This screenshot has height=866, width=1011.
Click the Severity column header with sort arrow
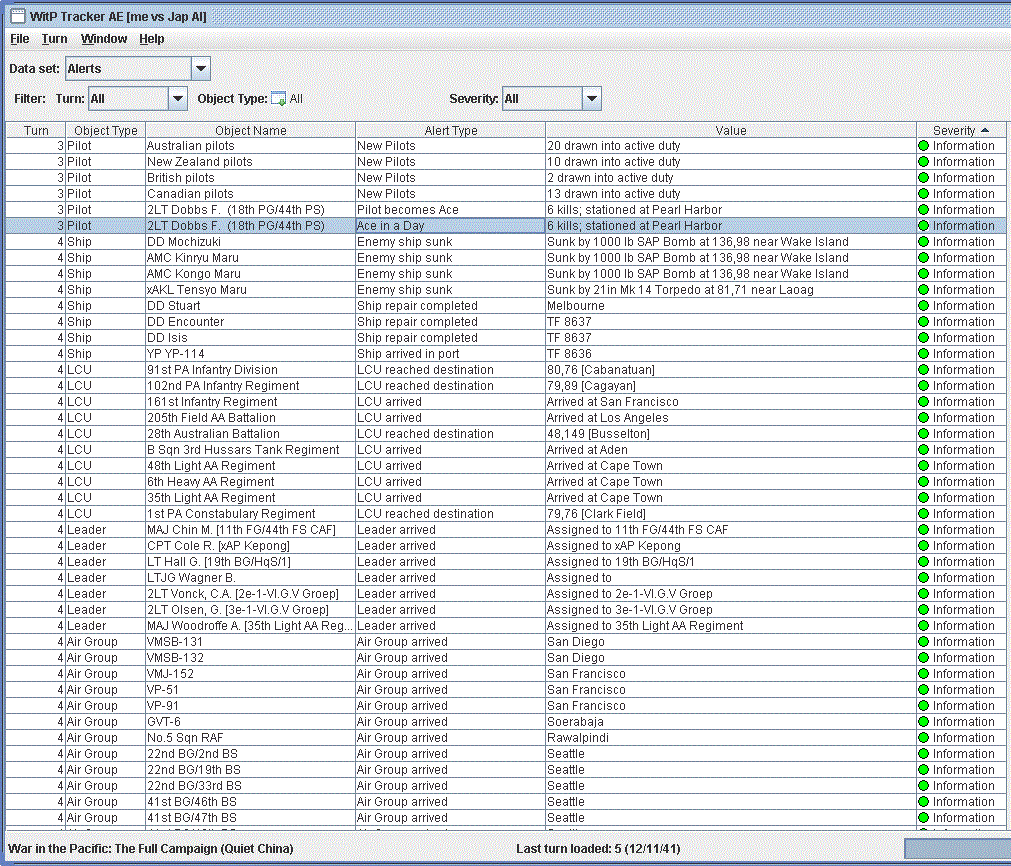(961, 130)
